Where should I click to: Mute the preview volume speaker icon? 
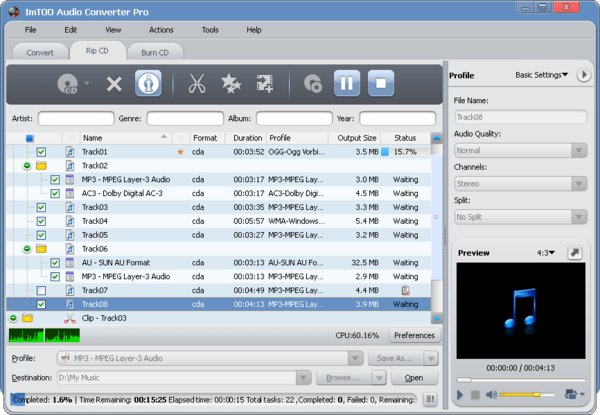coord(490,396)
